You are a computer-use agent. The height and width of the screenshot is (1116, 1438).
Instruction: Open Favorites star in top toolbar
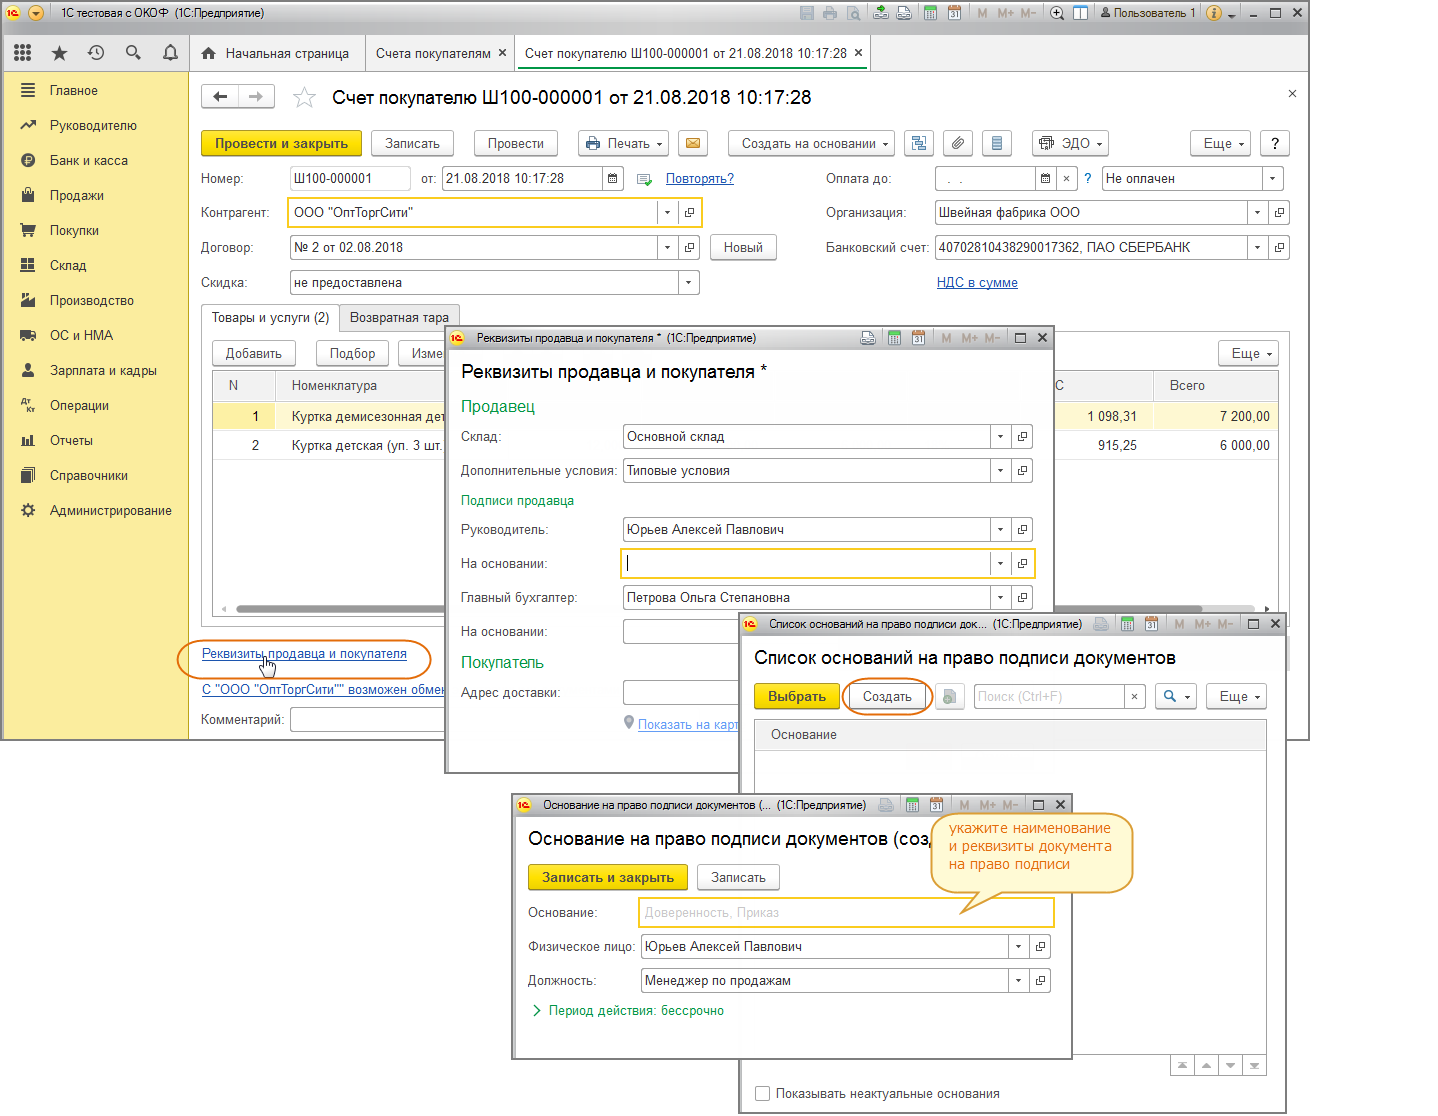59,53
